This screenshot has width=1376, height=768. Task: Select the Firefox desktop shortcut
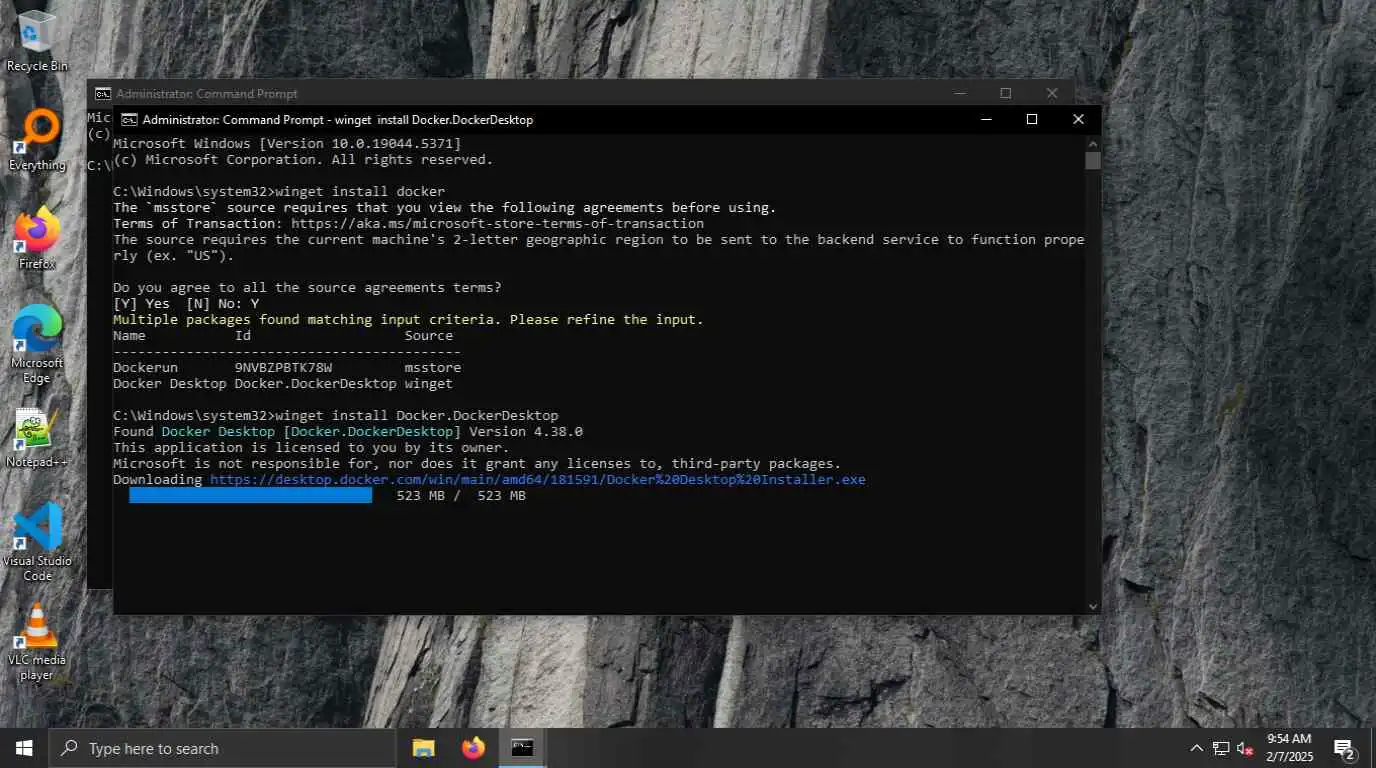37,239
